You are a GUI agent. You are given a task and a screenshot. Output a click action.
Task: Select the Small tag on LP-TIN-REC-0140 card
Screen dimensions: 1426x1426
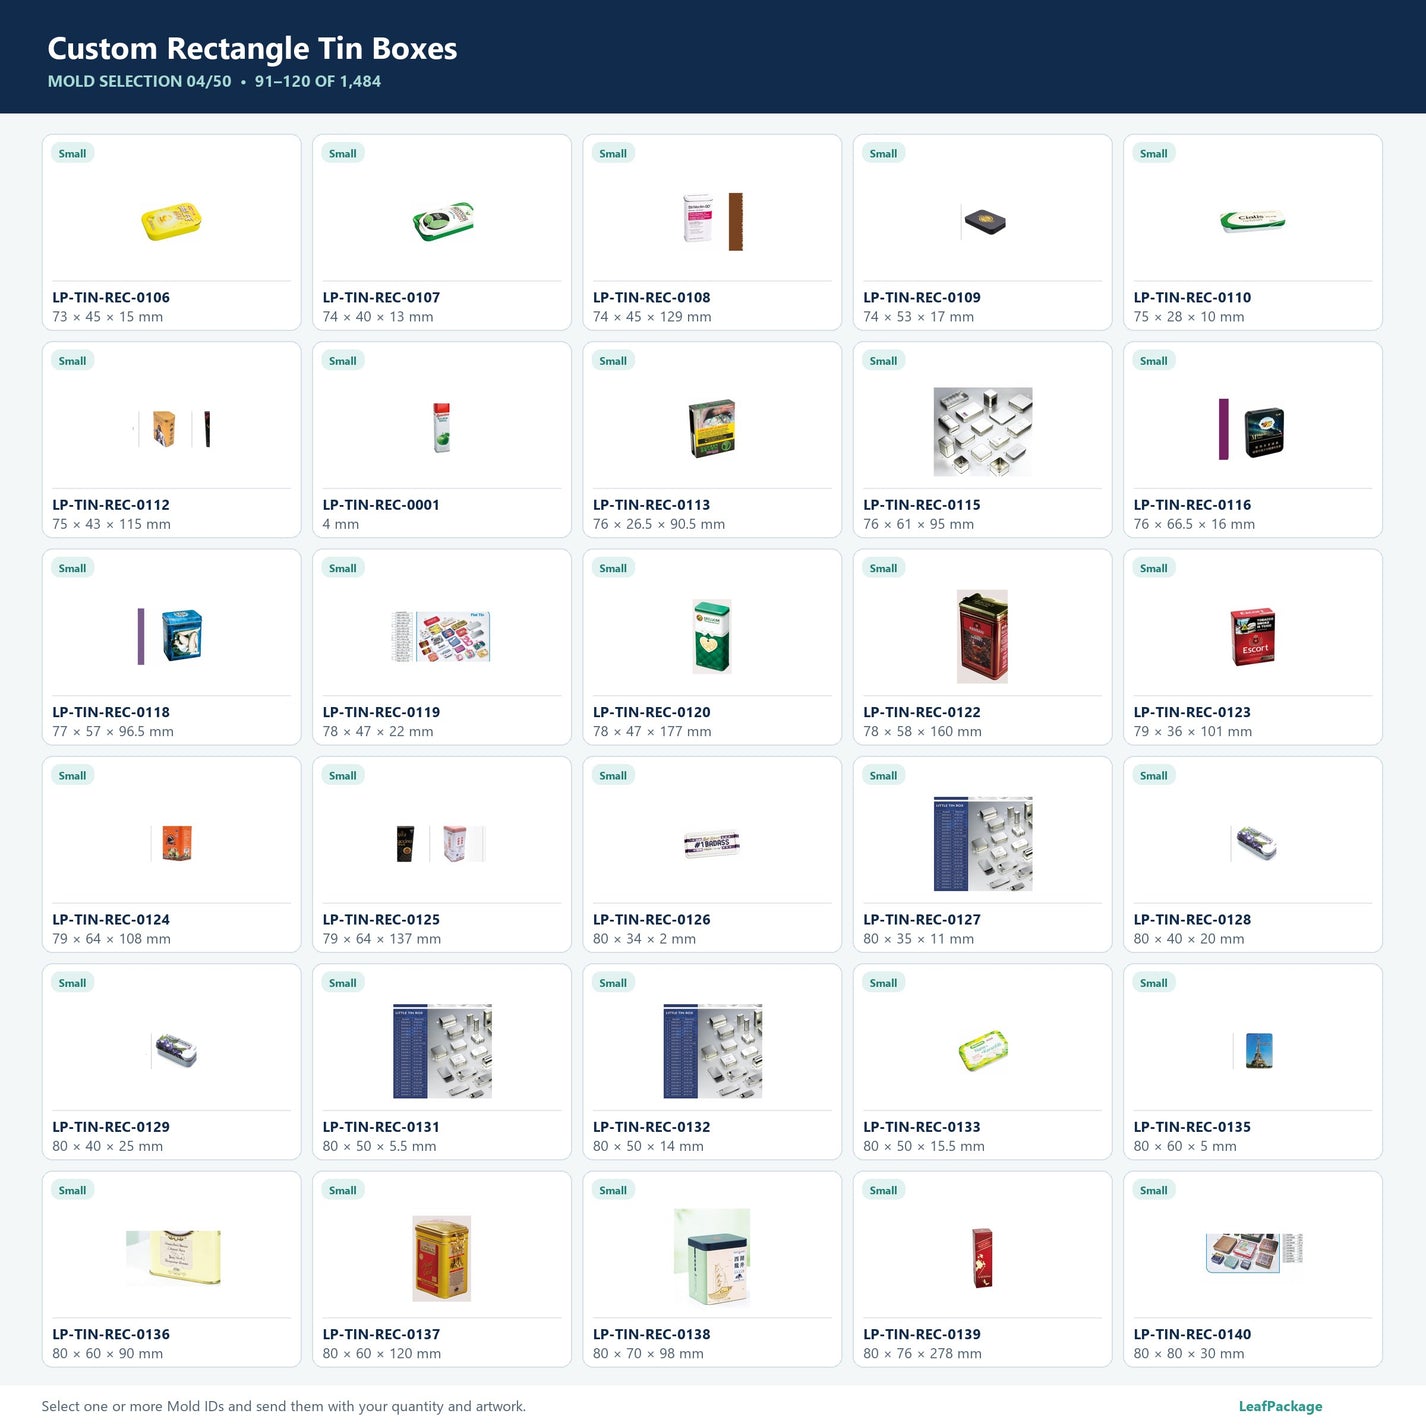[1153, 1190]
